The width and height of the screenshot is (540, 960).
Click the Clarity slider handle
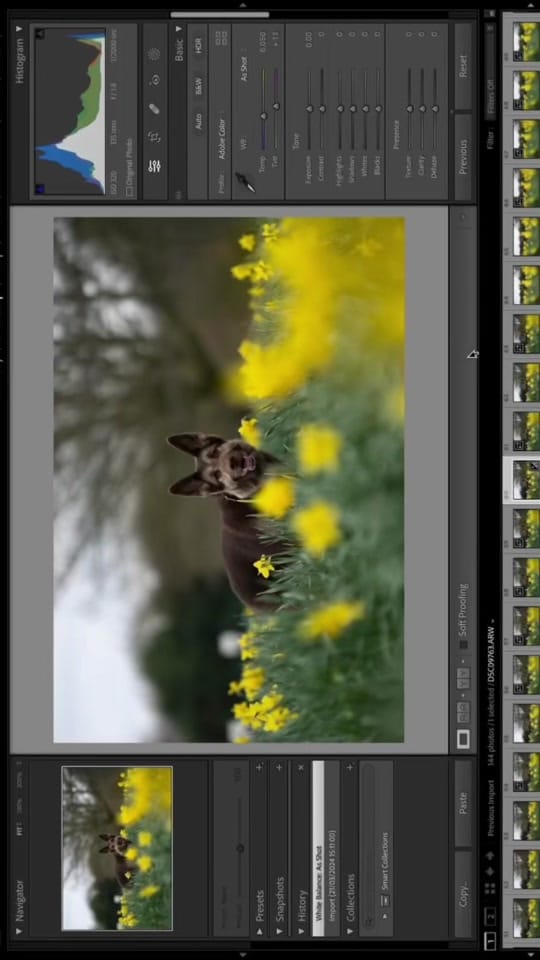pos(422,108)
